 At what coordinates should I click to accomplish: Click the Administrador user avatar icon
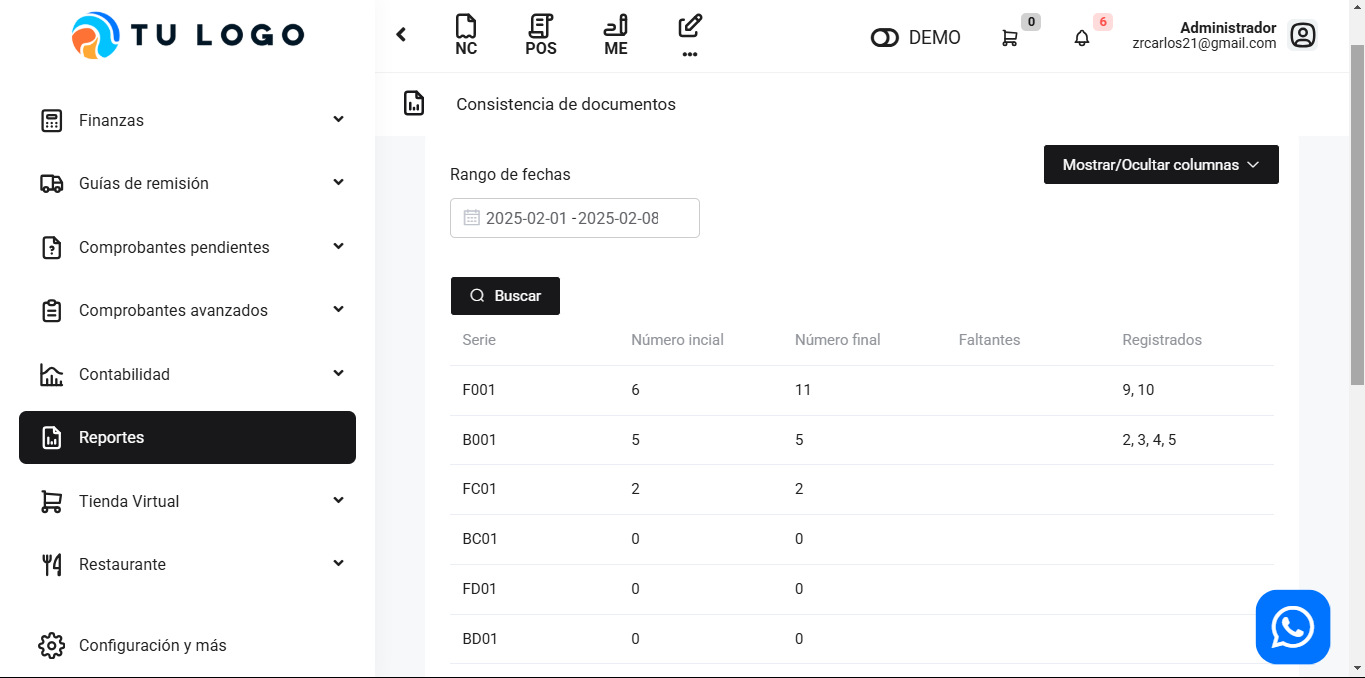[1302, 36]
